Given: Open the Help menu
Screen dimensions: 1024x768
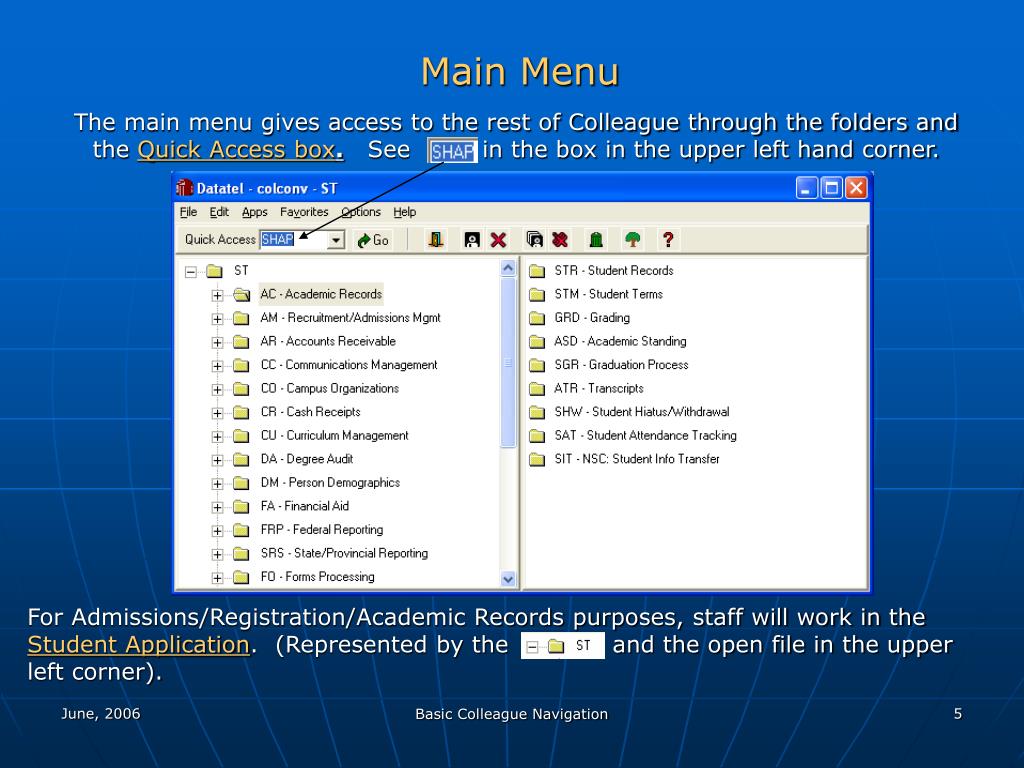Looking at the screenshot, I should tap(404, 212).
